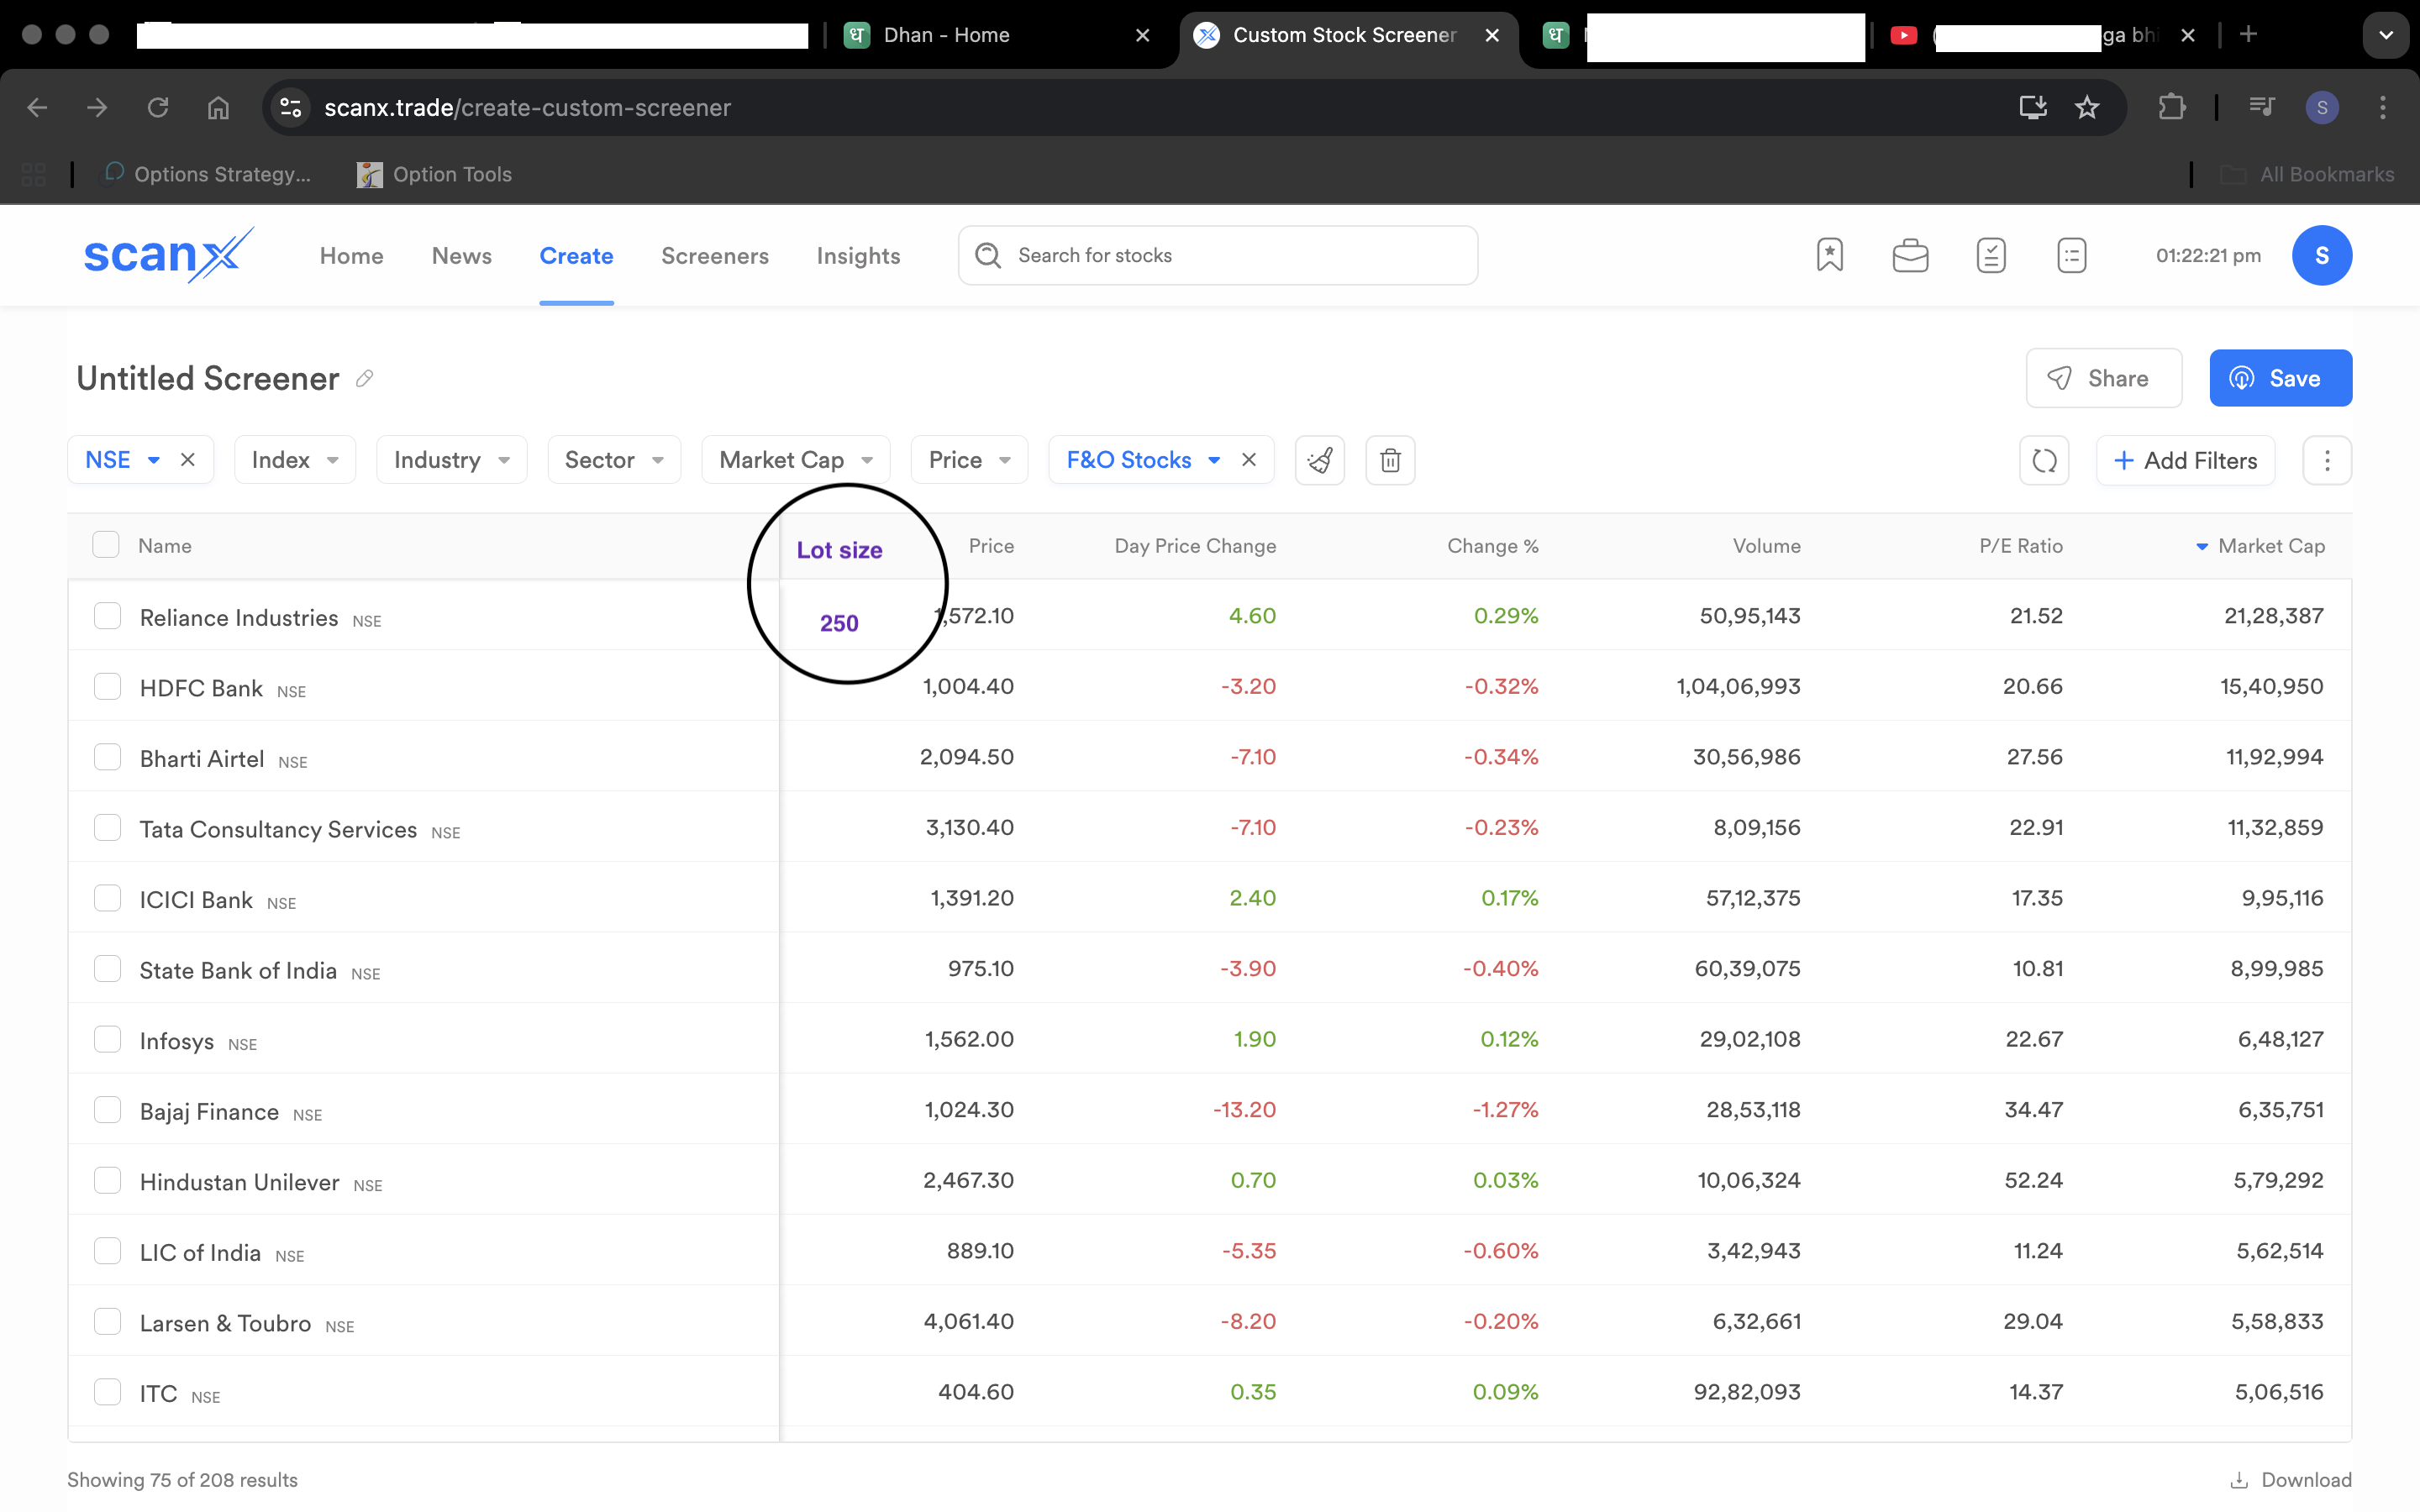Image resolution: width=2420 pixels, height=1512 pixels.
Task: Click the refresh results circular icon
Action: (x=2043, y=460)
